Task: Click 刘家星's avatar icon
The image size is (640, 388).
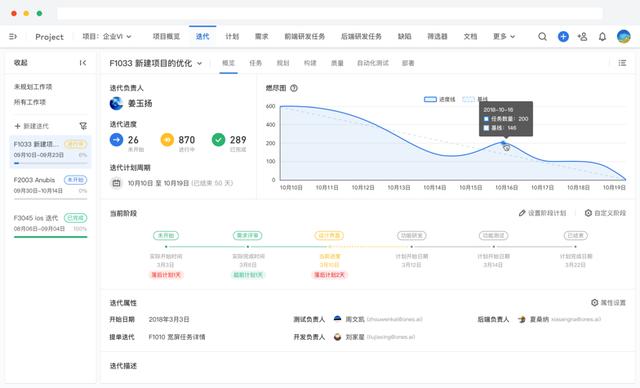Action: pos(337,337)
